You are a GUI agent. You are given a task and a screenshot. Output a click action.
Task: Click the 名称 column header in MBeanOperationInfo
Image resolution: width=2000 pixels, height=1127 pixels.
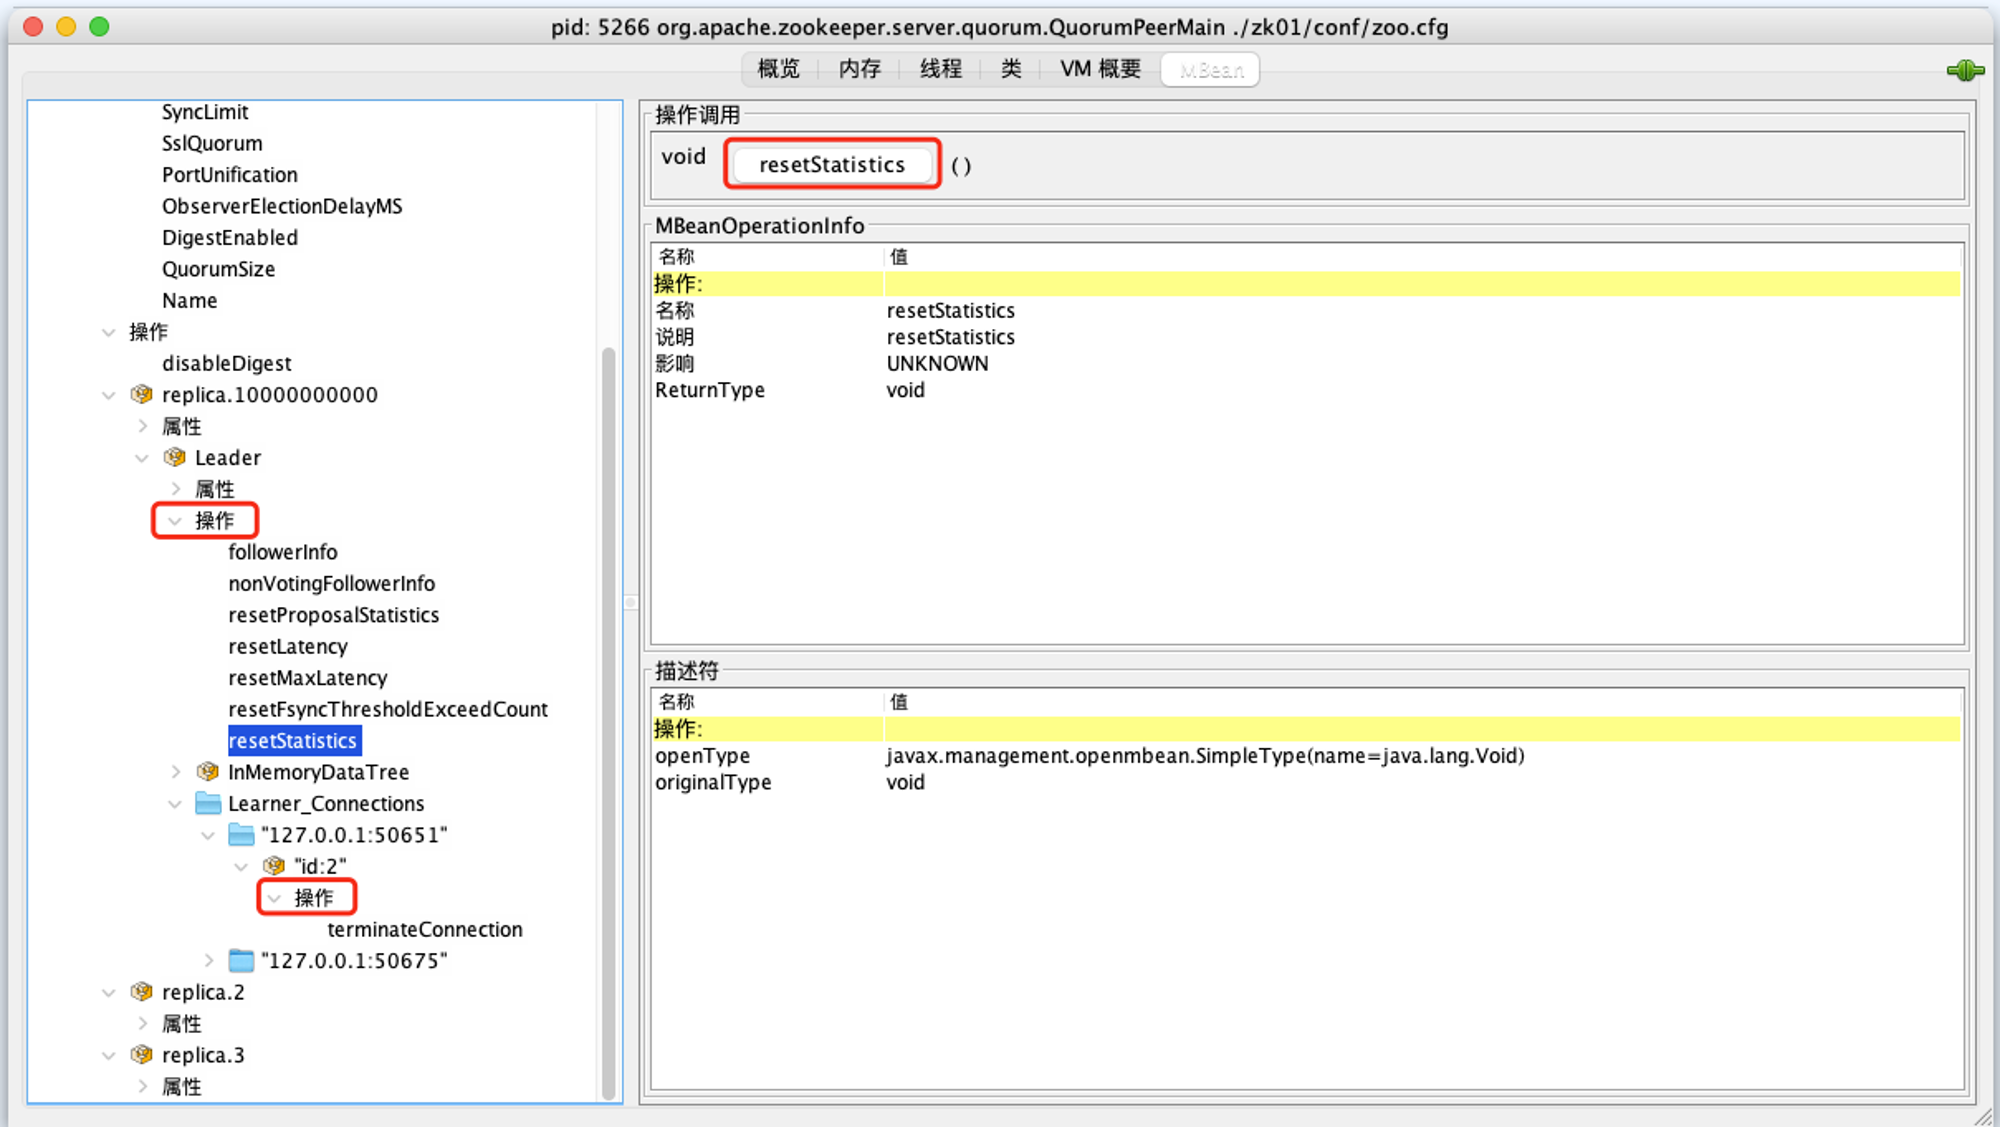tap(768, 256)
